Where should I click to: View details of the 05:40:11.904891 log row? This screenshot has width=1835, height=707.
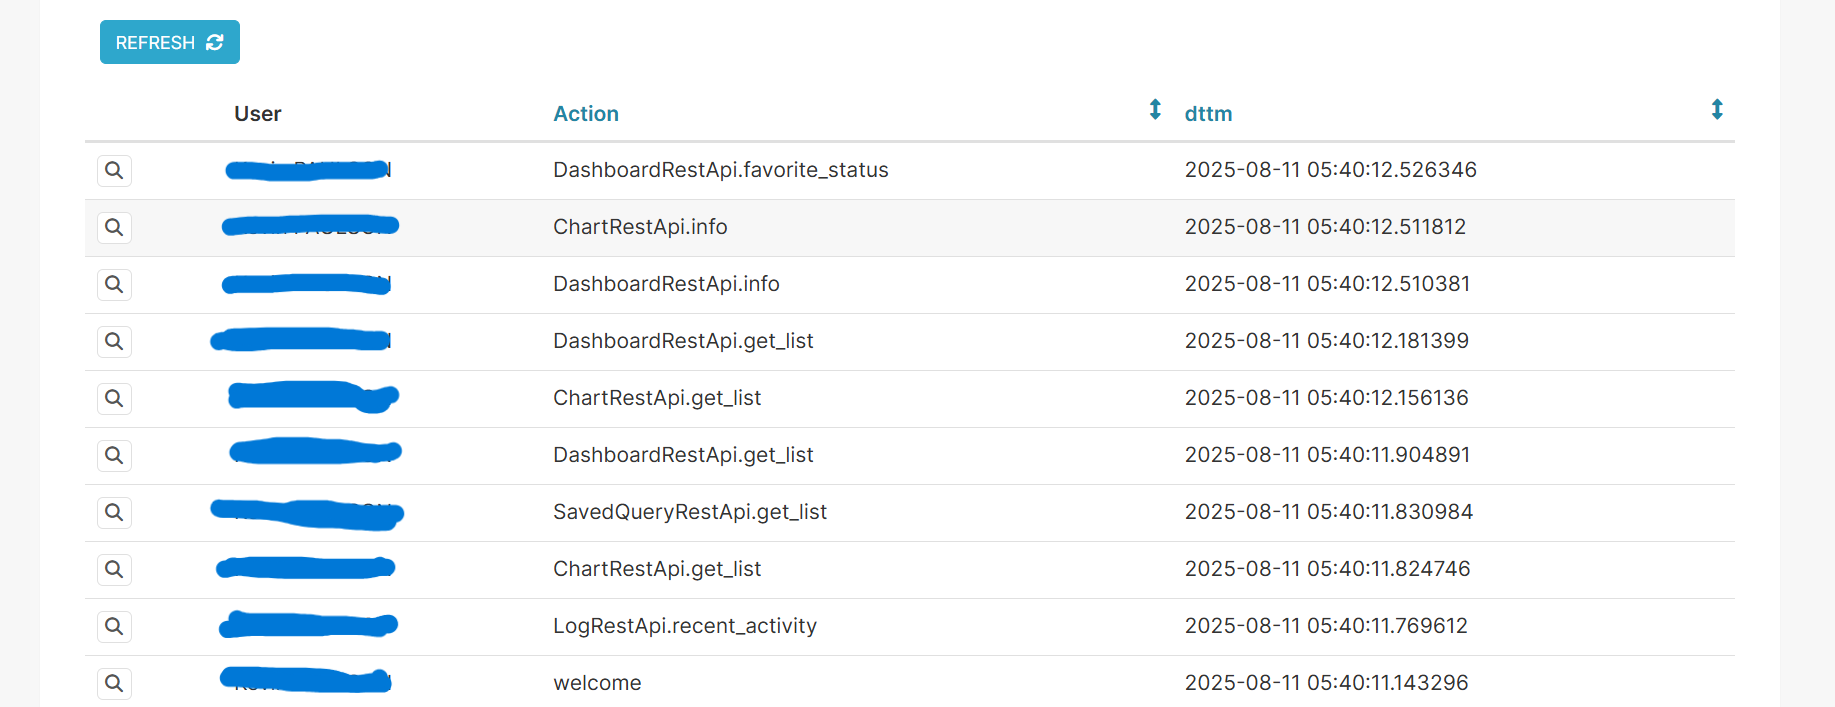(114, 455)
